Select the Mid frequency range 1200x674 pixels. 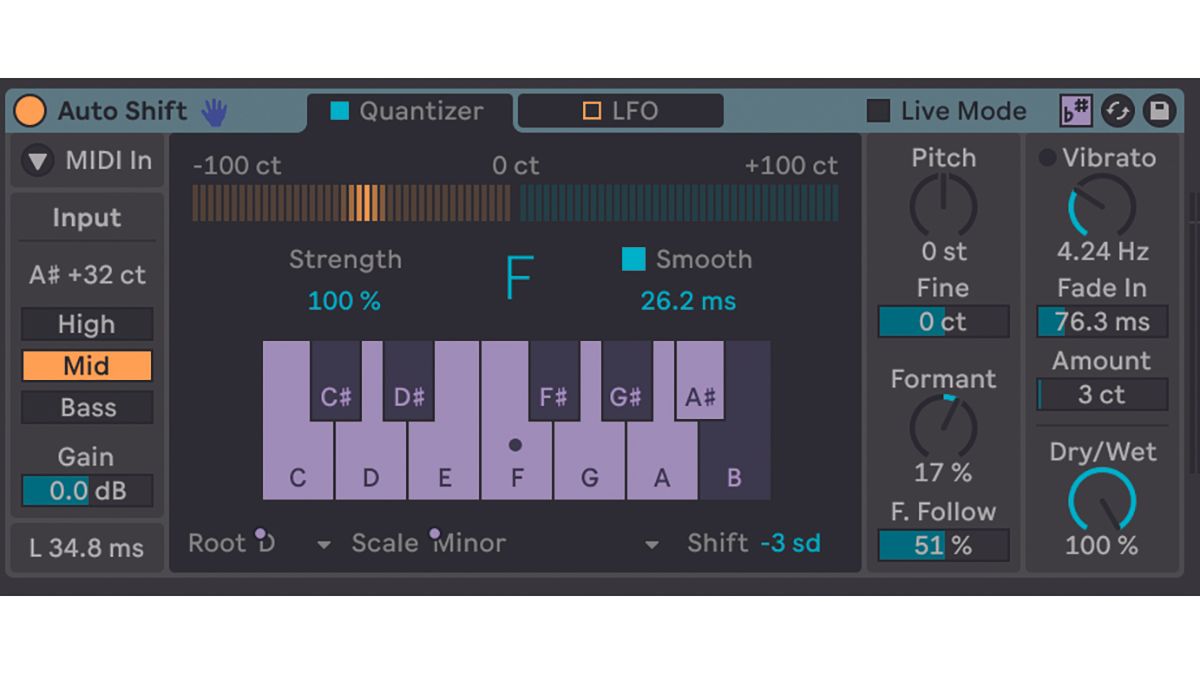(86, 366)
